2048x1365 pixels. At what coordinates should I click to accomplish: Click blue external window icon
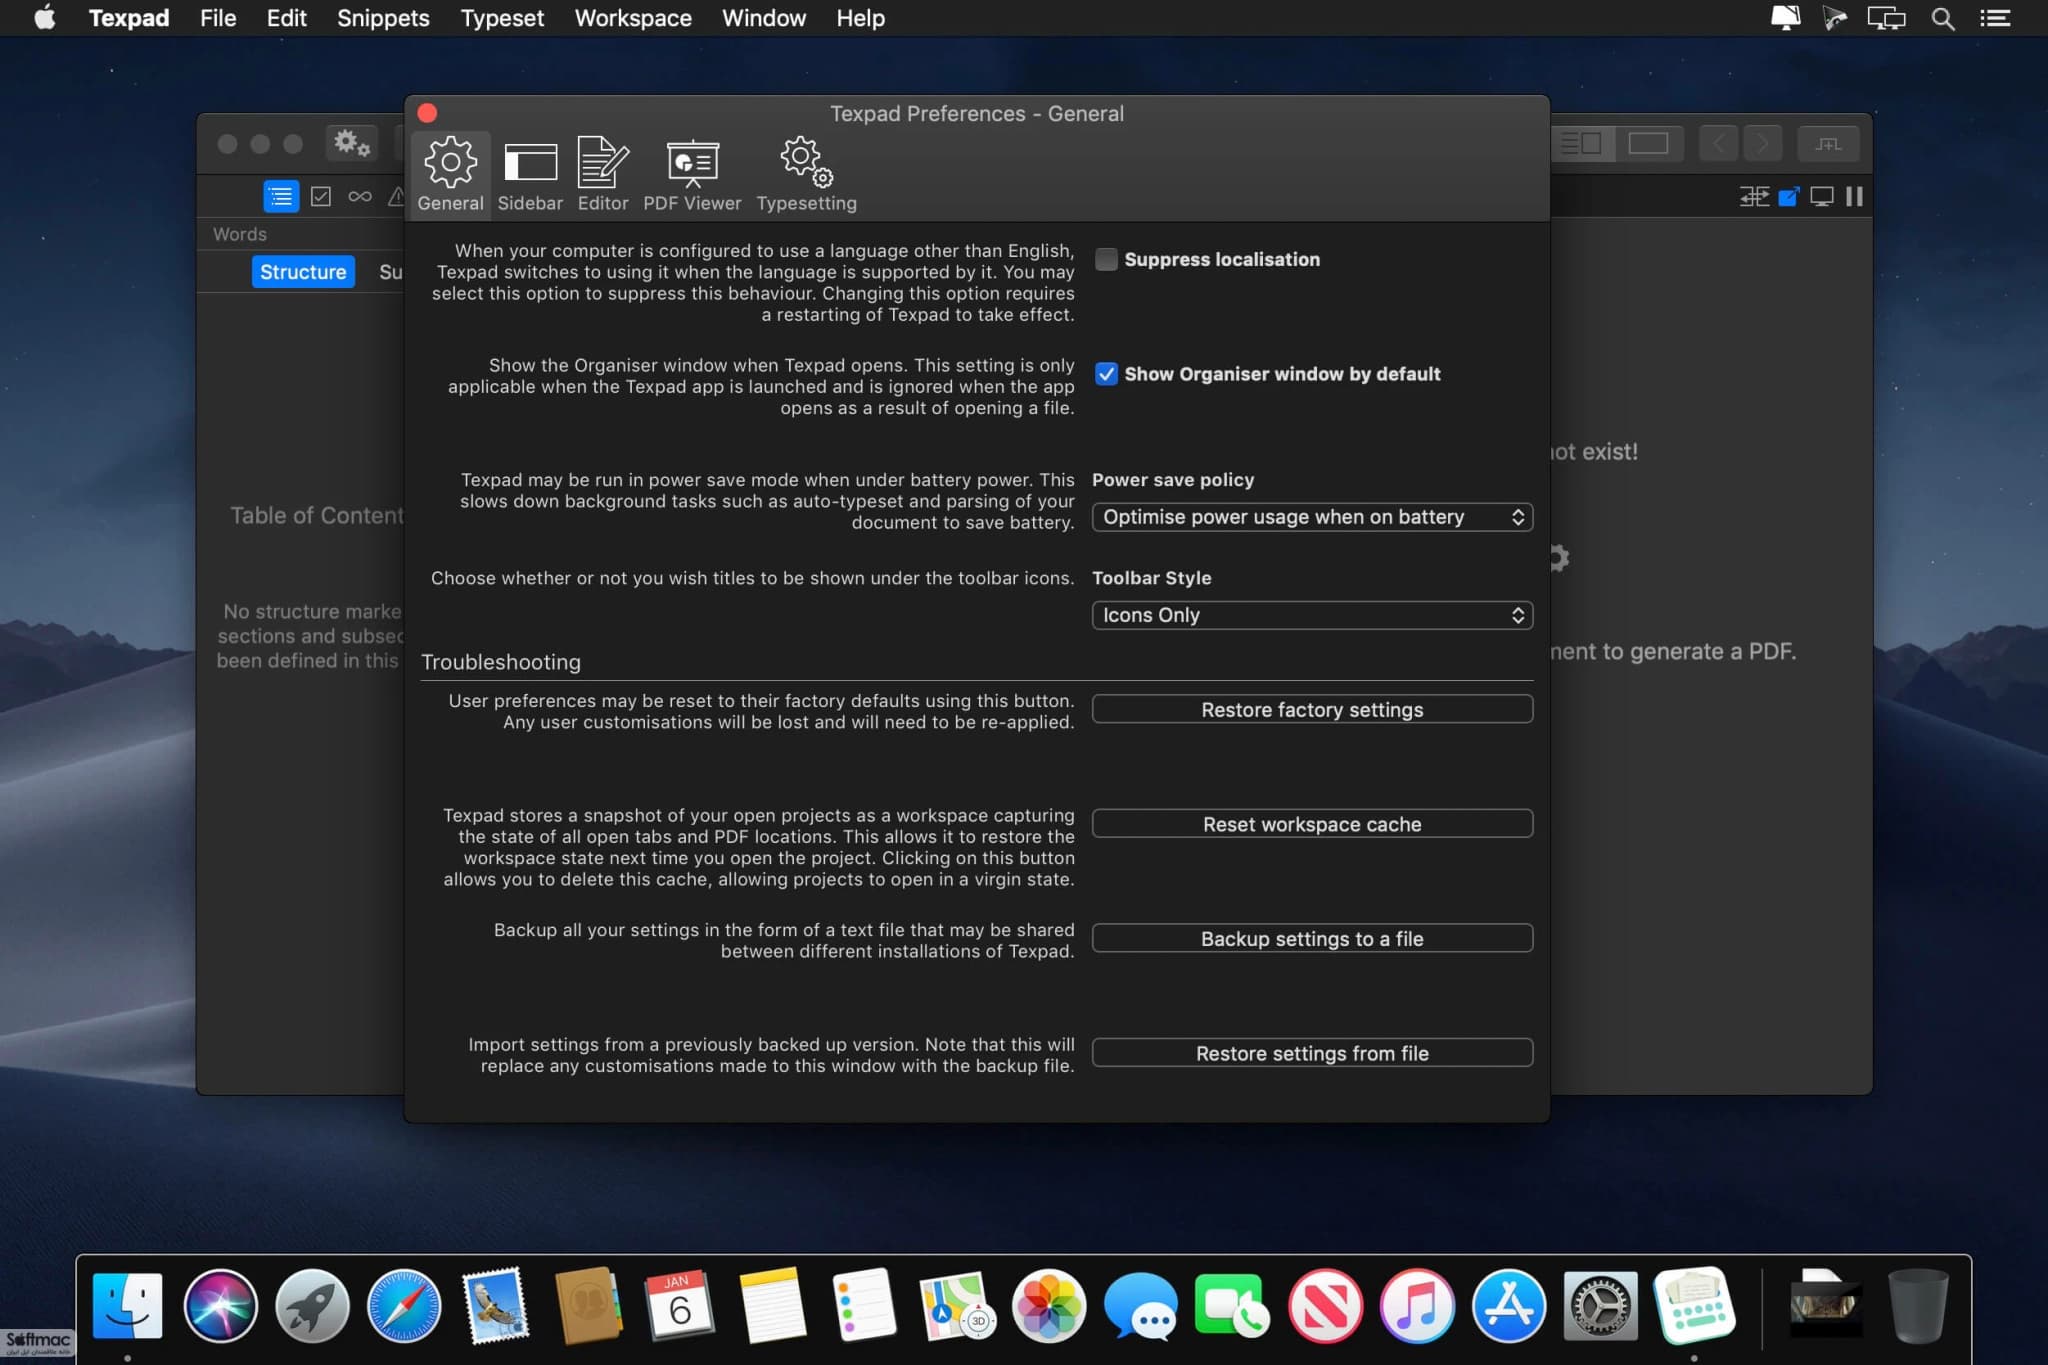[1789, 196]
